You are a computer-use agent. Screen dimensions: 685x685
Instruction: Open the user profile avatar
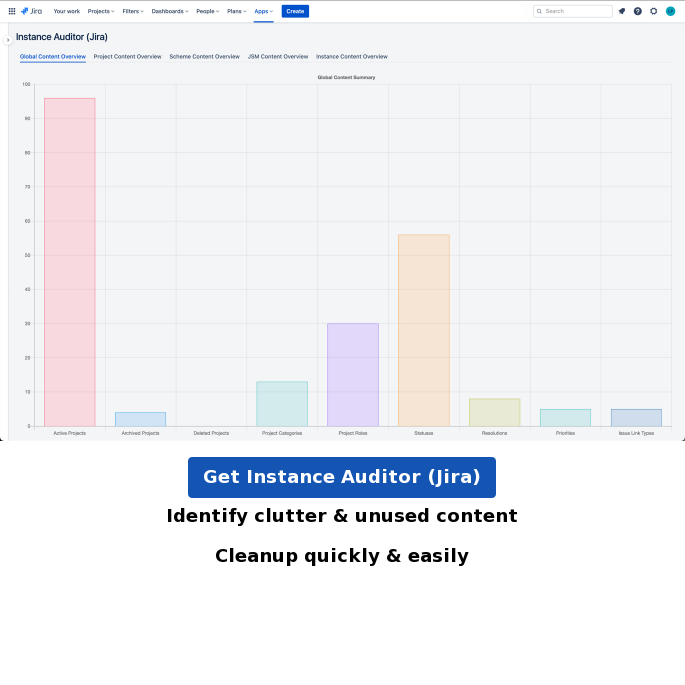click(670, 11)
